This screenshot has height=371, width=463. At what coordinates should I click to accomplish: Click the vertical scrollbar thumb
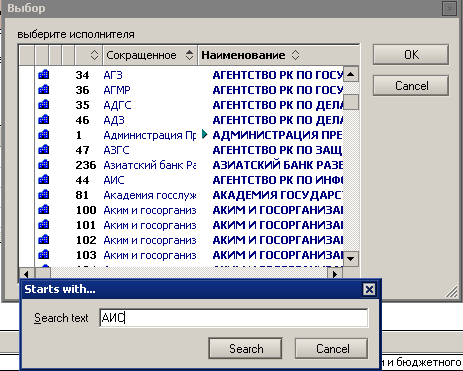[351, 102]
